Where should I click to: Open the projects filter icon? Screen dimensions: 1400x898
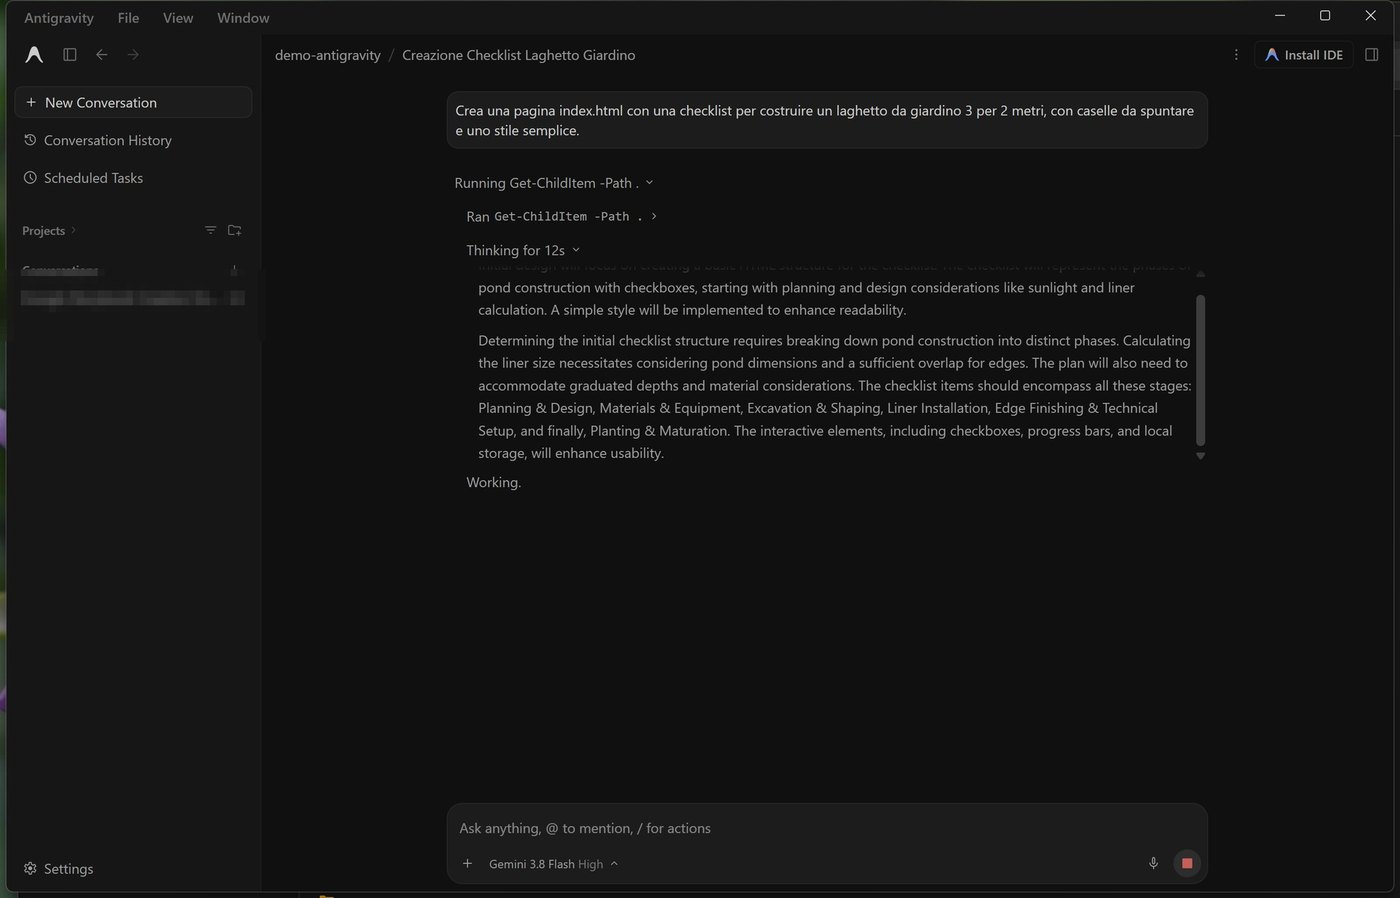[210, 230]
